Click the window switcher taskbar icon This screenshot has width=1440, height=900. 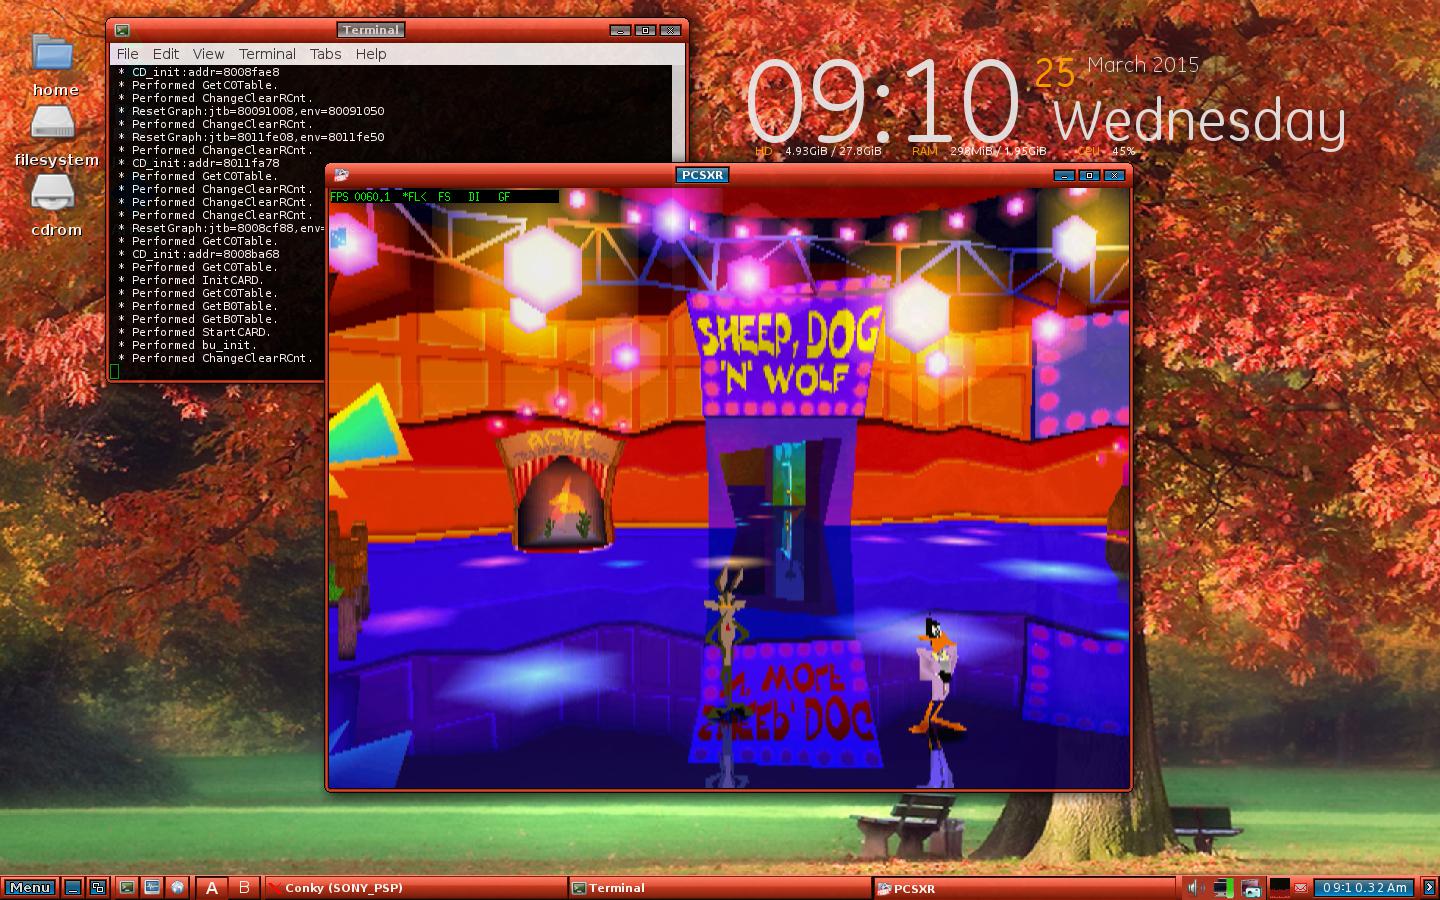tap(98, 887)
